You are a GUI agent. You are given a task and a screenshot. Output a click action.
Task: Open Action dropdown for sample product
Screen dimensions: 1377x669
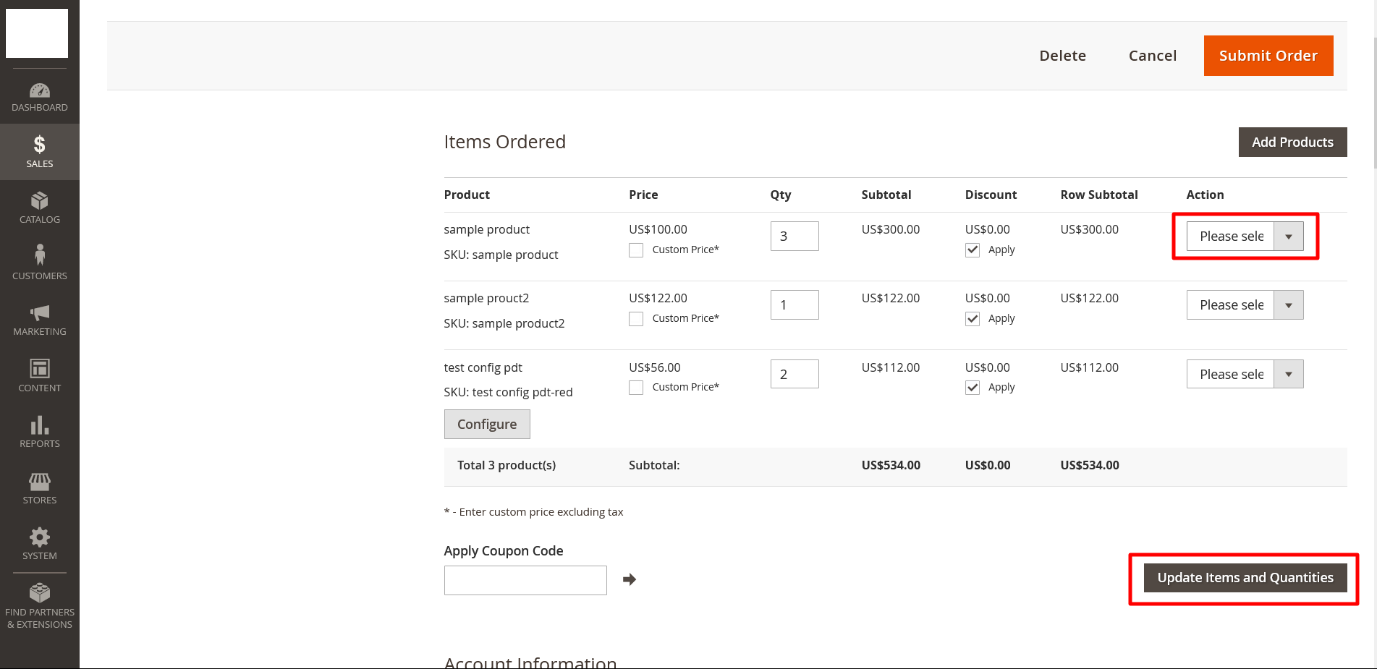click(x=1244, y=236)
